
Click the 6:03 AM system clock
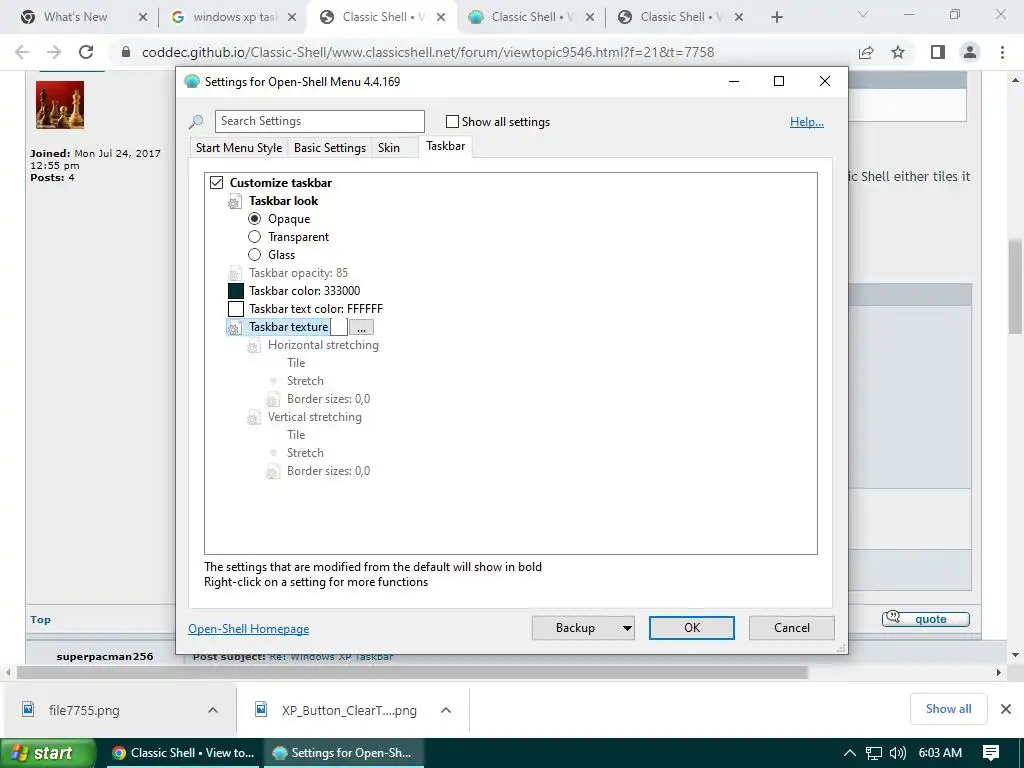click(x=940, y=753)
